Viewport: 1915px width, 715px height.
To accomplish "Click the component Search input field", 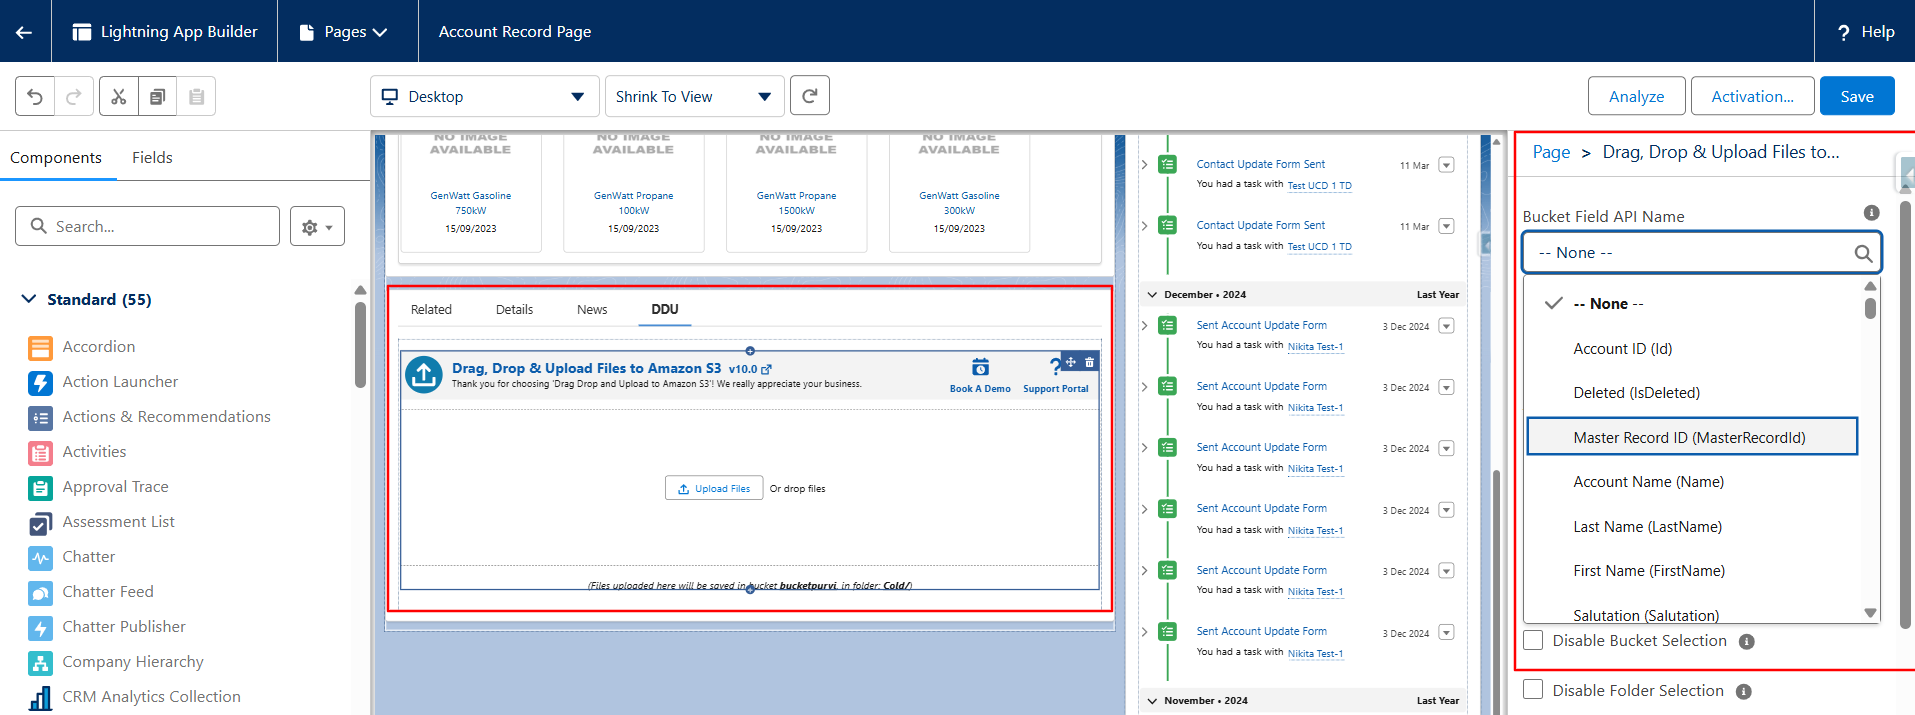I will point(147,227).
